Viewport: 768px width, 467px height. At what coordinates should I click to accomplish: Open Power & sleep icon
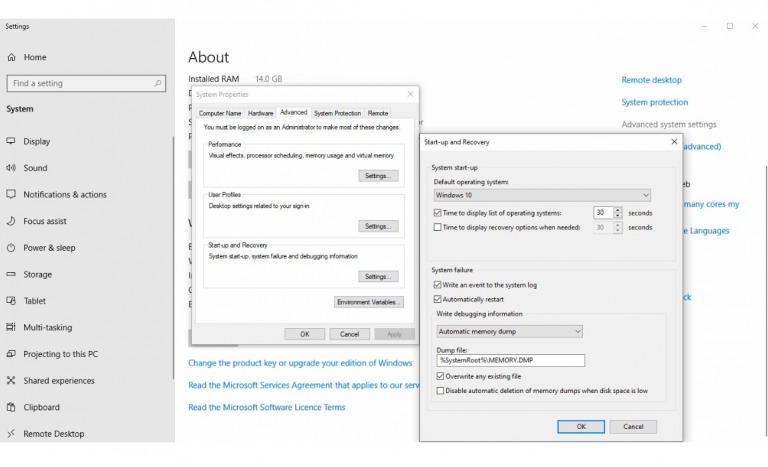[x=11, y=248]
